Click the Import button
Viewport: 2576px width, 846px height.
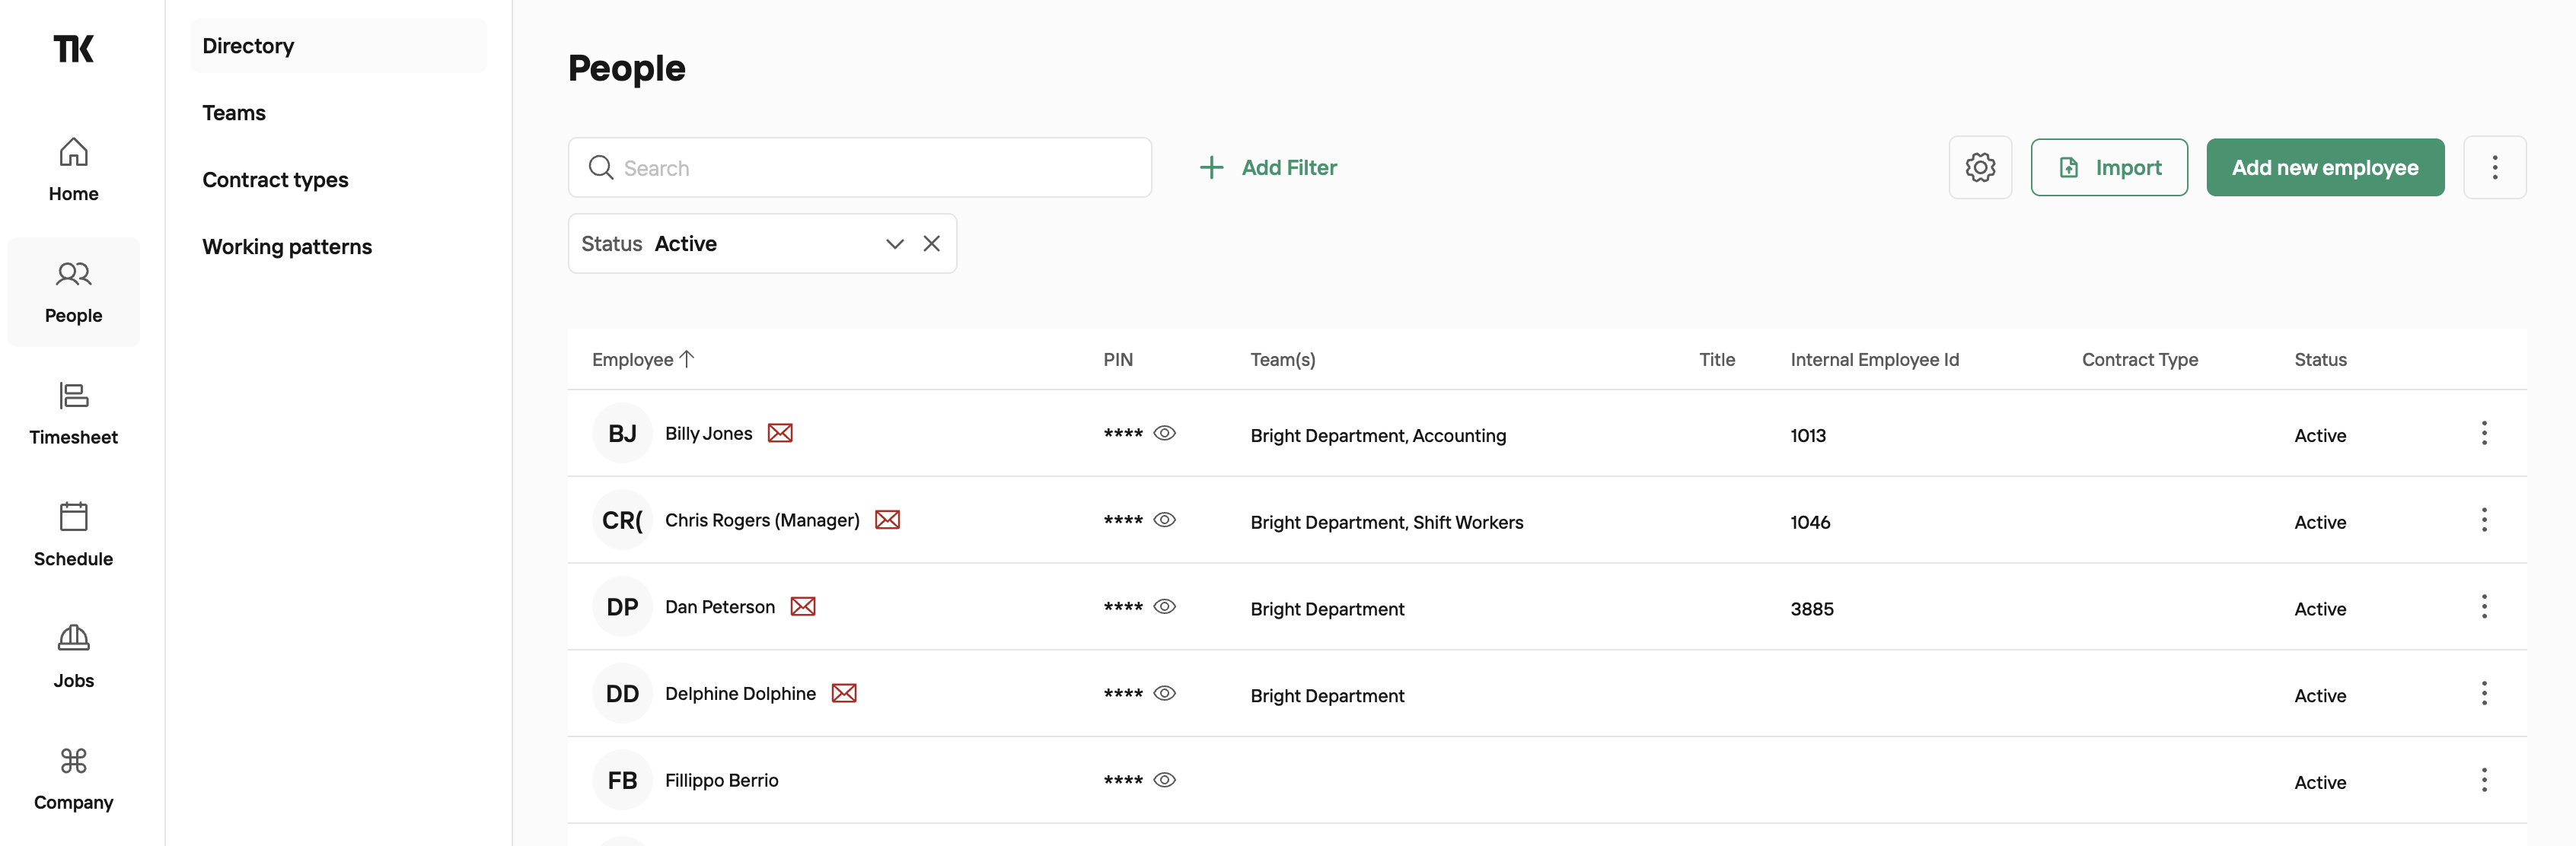coord(2109,167)
